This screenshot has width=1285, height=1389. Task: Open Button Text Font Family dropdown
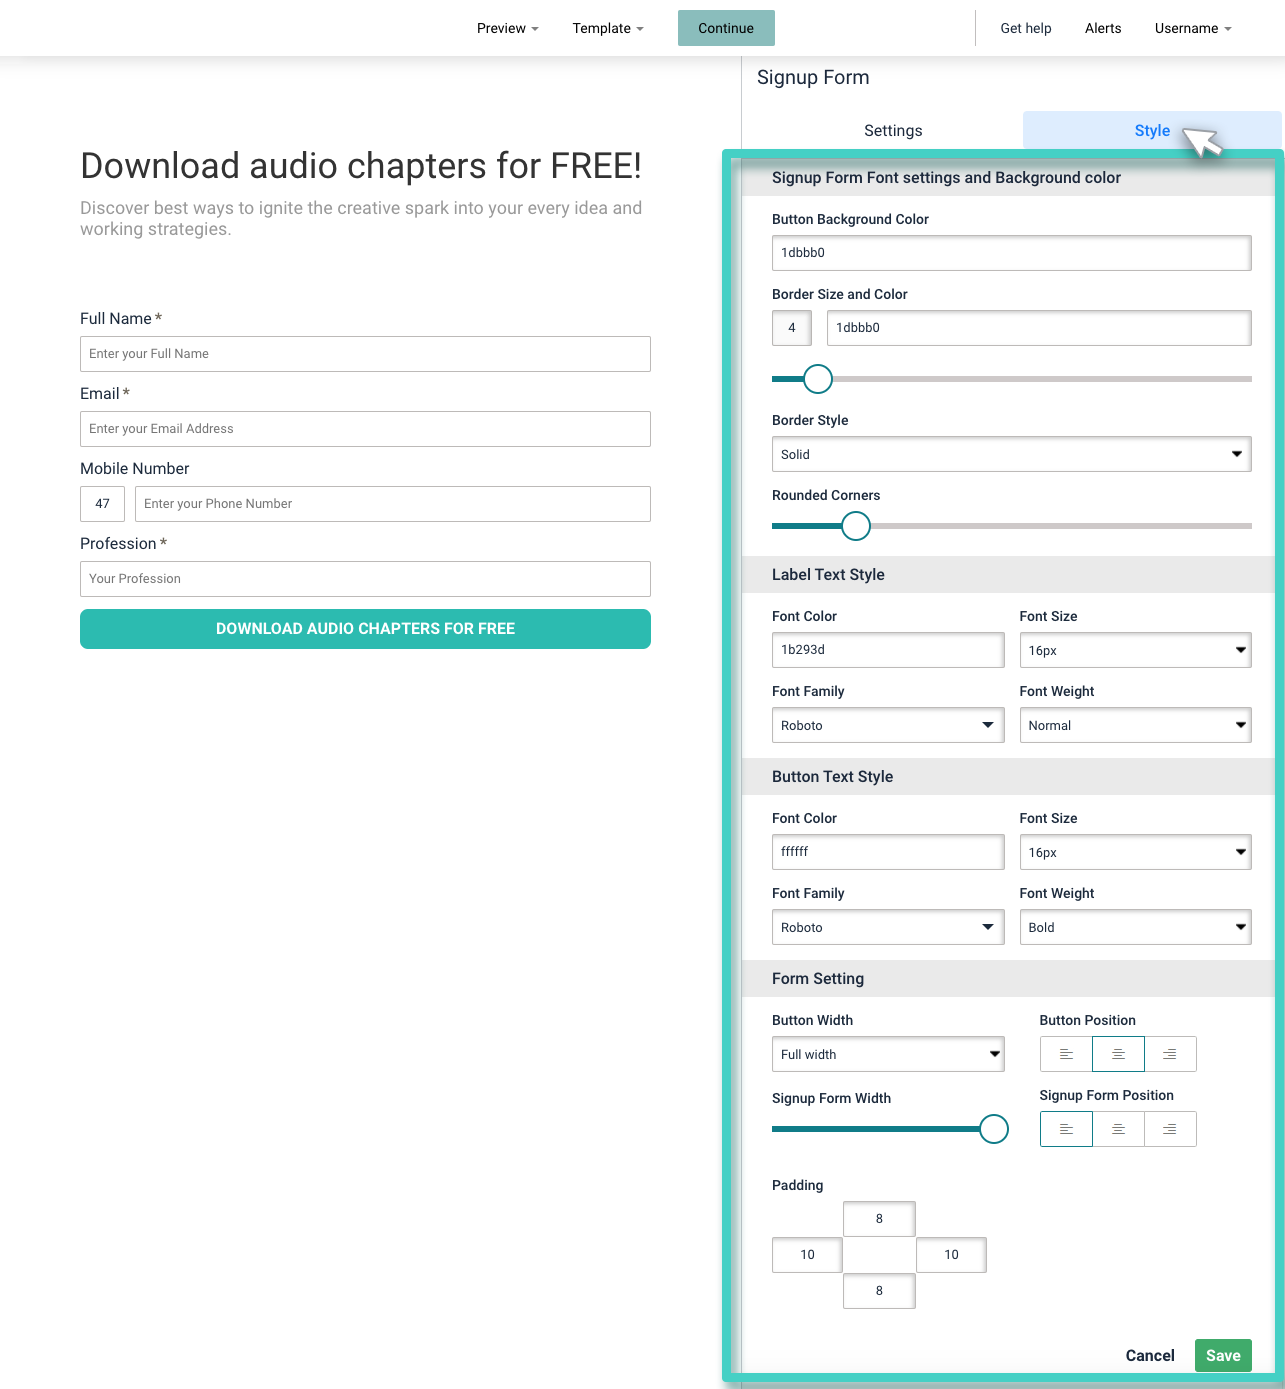tap(888, 927)
